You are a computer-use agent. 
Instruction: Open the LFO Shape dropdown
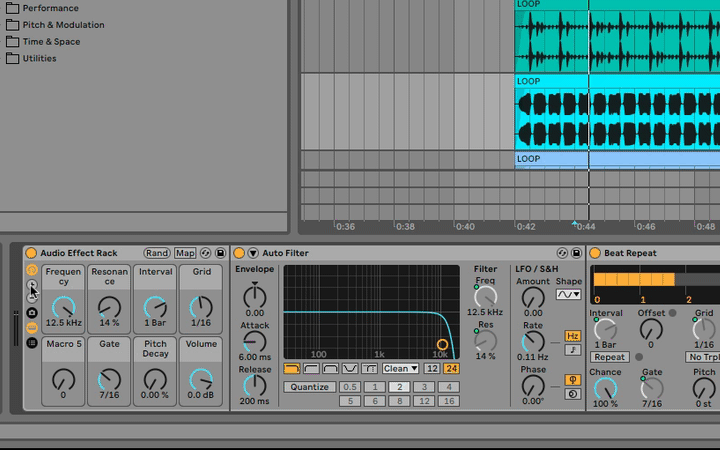pos(569,295)
